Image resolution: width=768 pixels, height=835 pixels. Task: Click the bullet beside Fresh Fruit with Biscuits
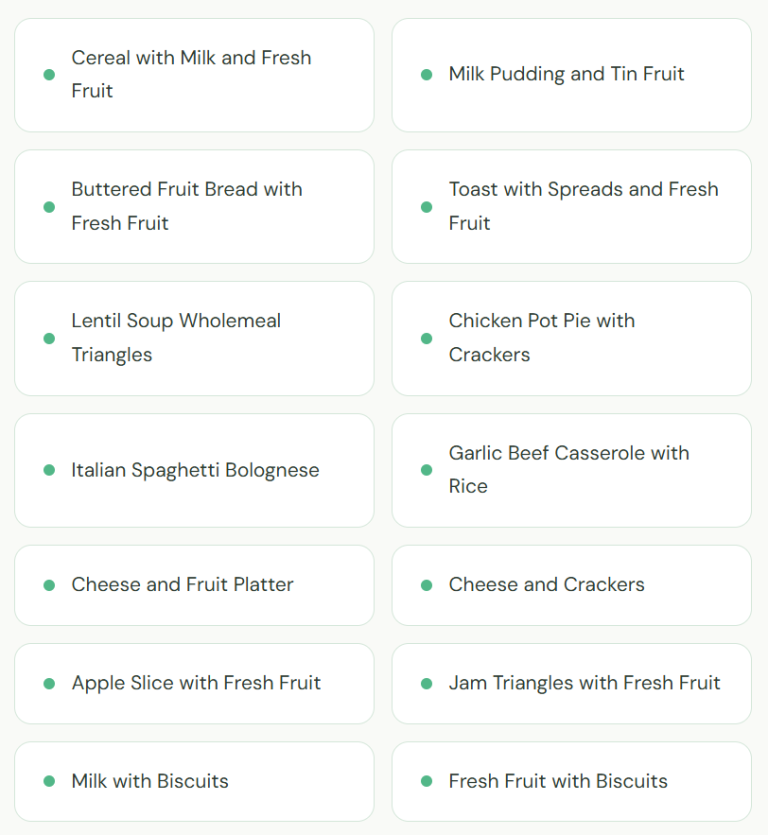click(427, 782)
